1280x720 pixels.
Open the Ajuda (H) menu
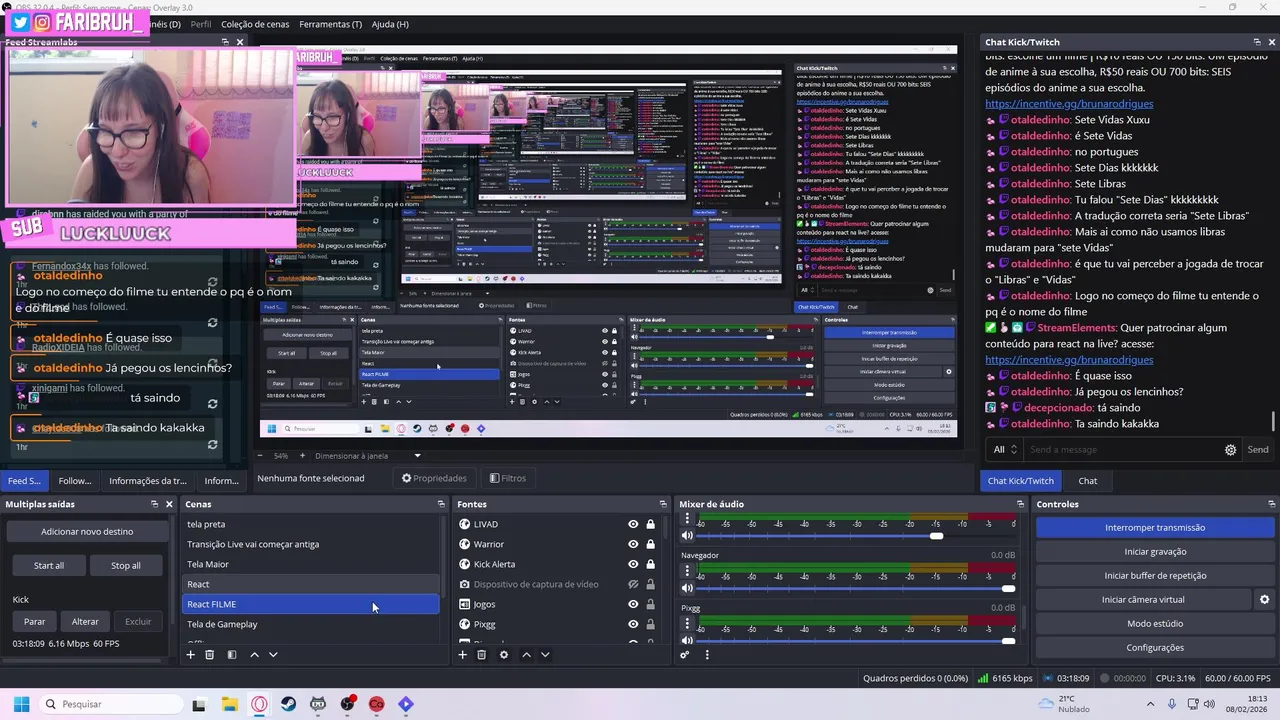click(x=390, y=24)
